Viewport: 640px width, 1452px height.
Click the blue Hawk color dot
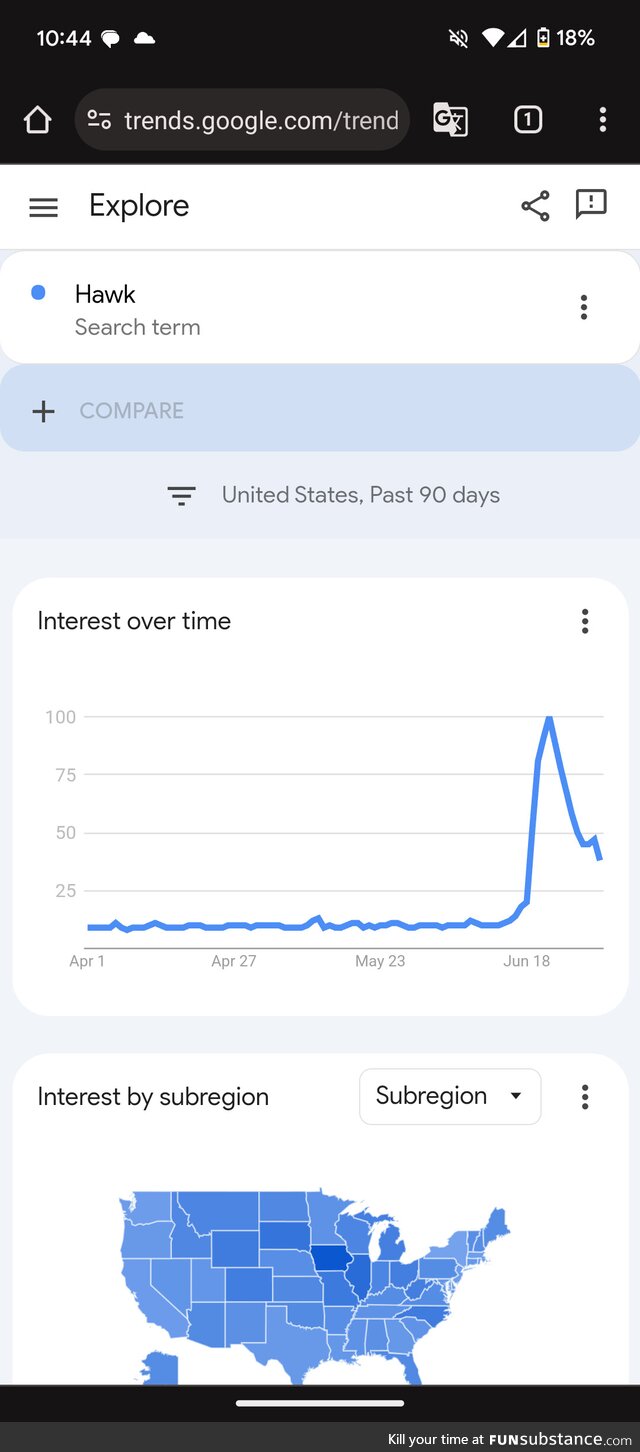click(x=38, y=293)
